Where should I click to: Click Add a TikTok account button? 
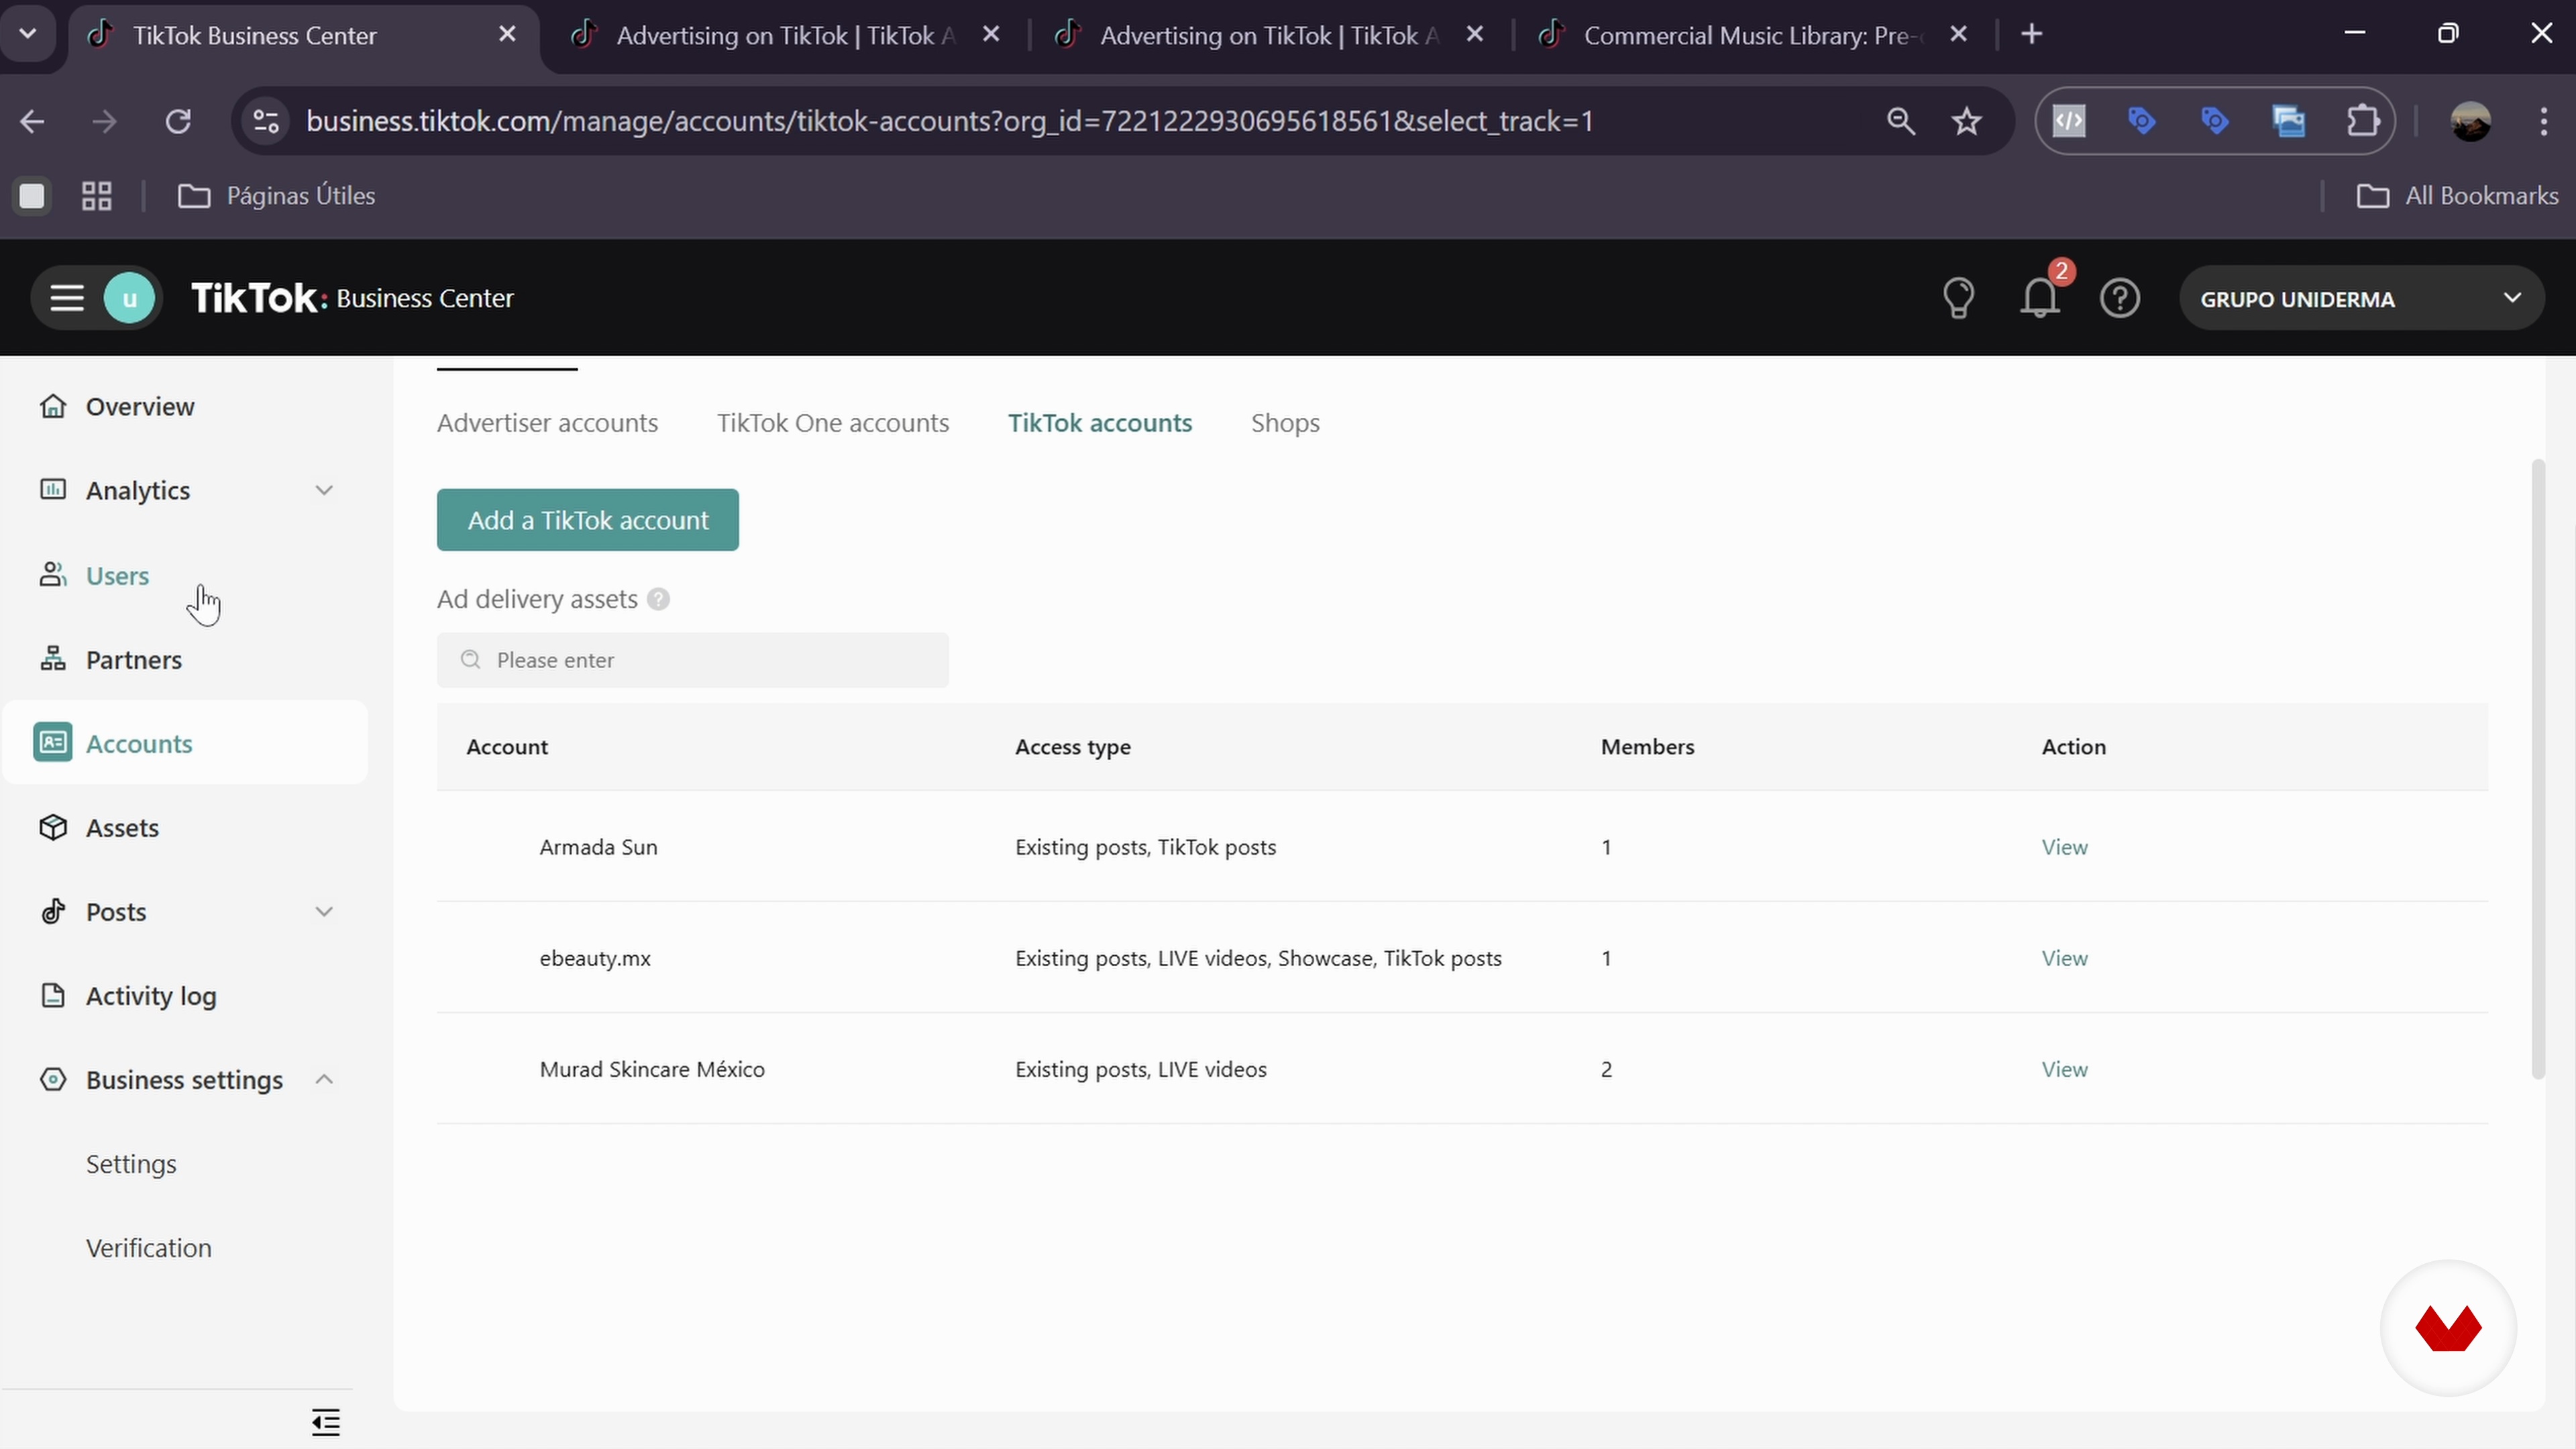tap(588, 520)
